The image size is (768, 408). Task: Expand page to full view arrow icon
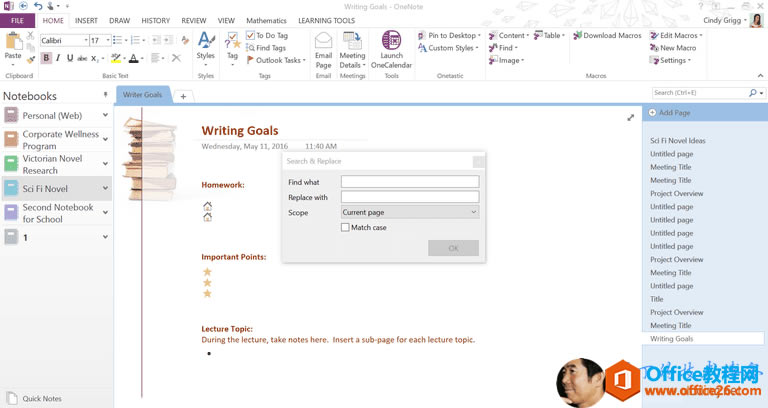pyautogui.click(x=630, y=118)
